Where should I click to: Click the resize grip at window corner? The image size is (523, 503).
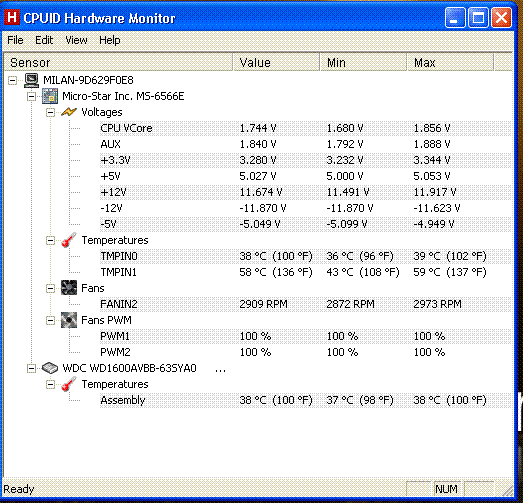pyautogui.click(x=507, y=491)
